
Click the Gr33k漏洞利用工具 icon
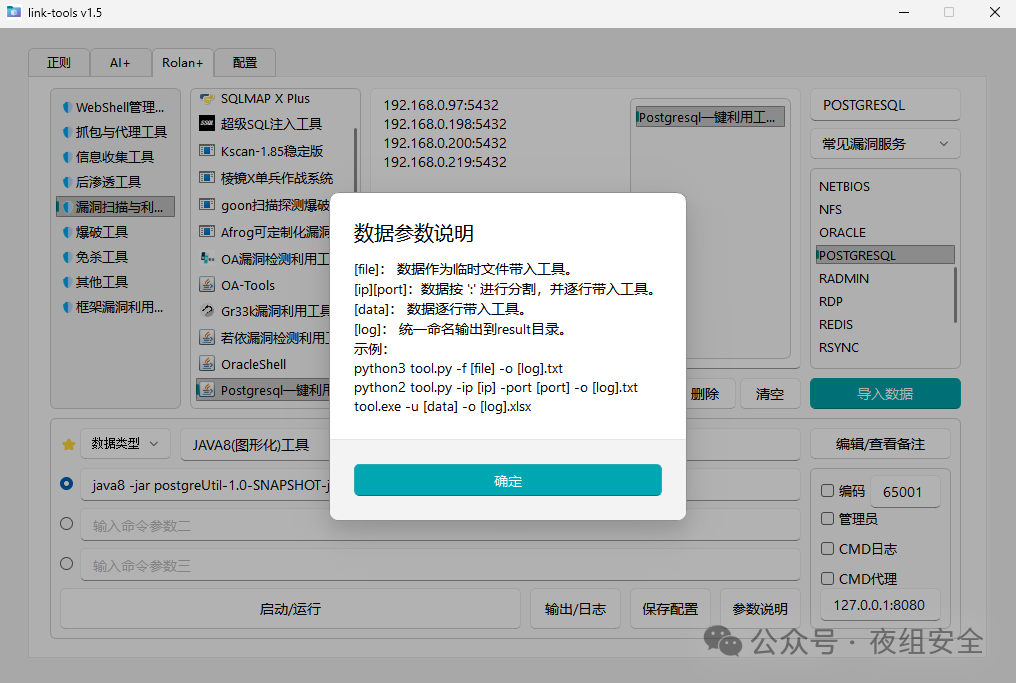click(x=207, y=311)
